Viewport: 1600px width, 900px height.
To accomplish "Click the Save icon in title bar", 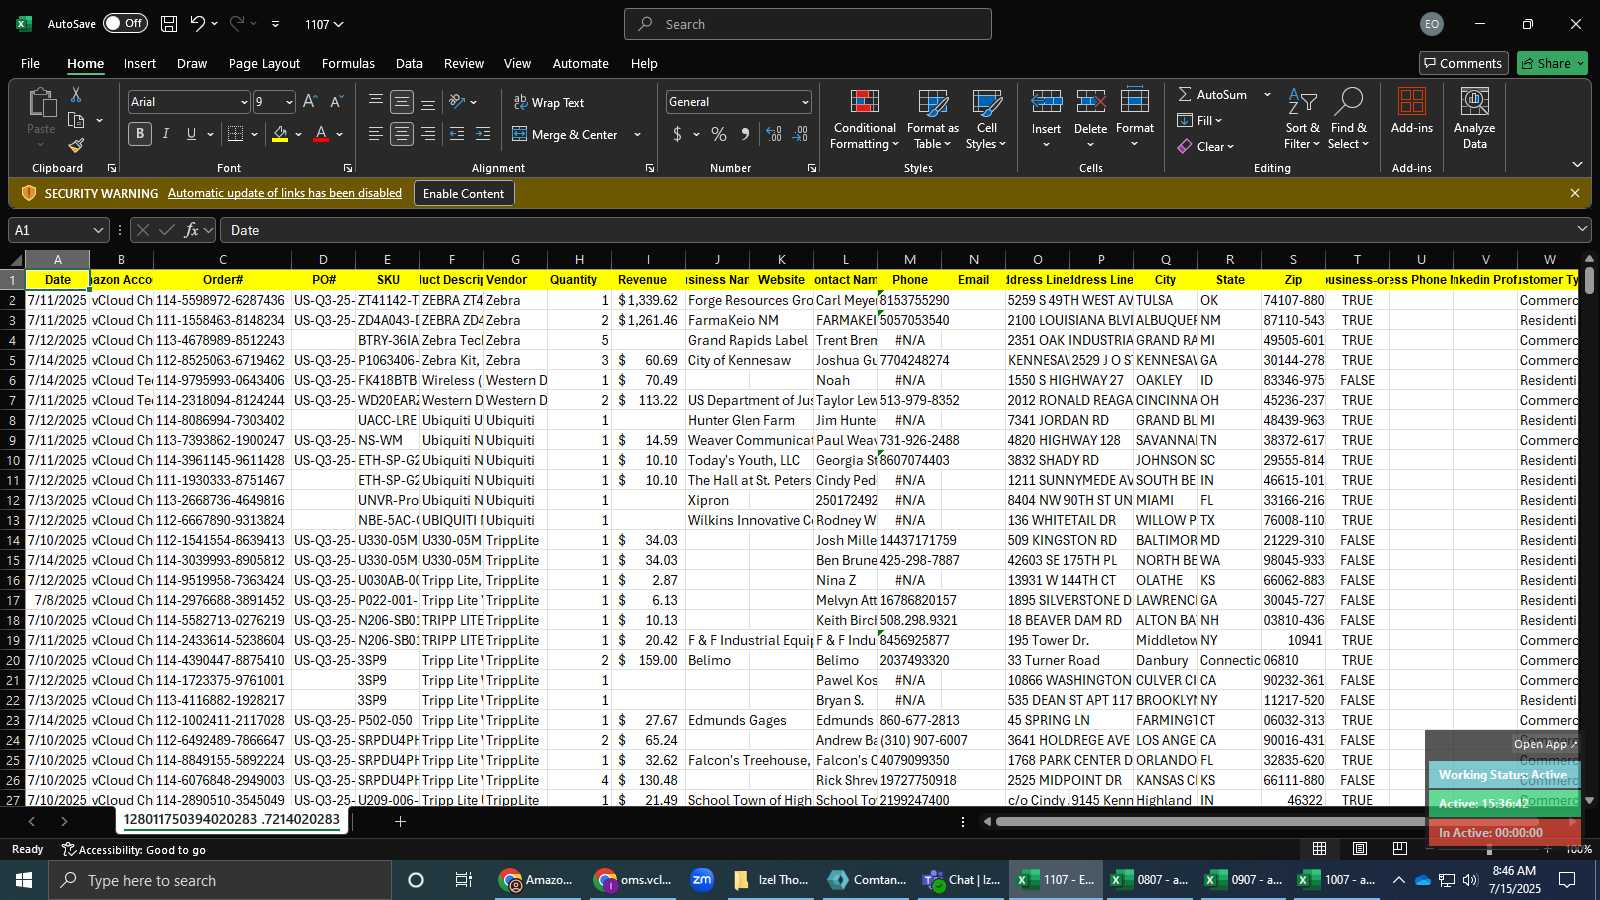I will [x=169, y=24].
